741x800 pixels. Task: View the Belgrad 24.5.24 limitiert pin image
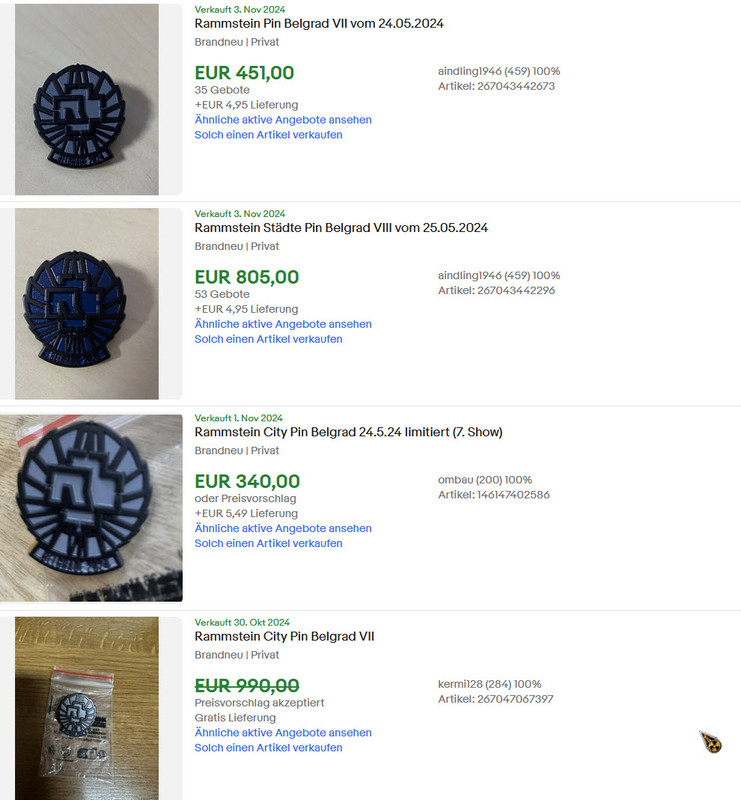click(x=91, y=508)
